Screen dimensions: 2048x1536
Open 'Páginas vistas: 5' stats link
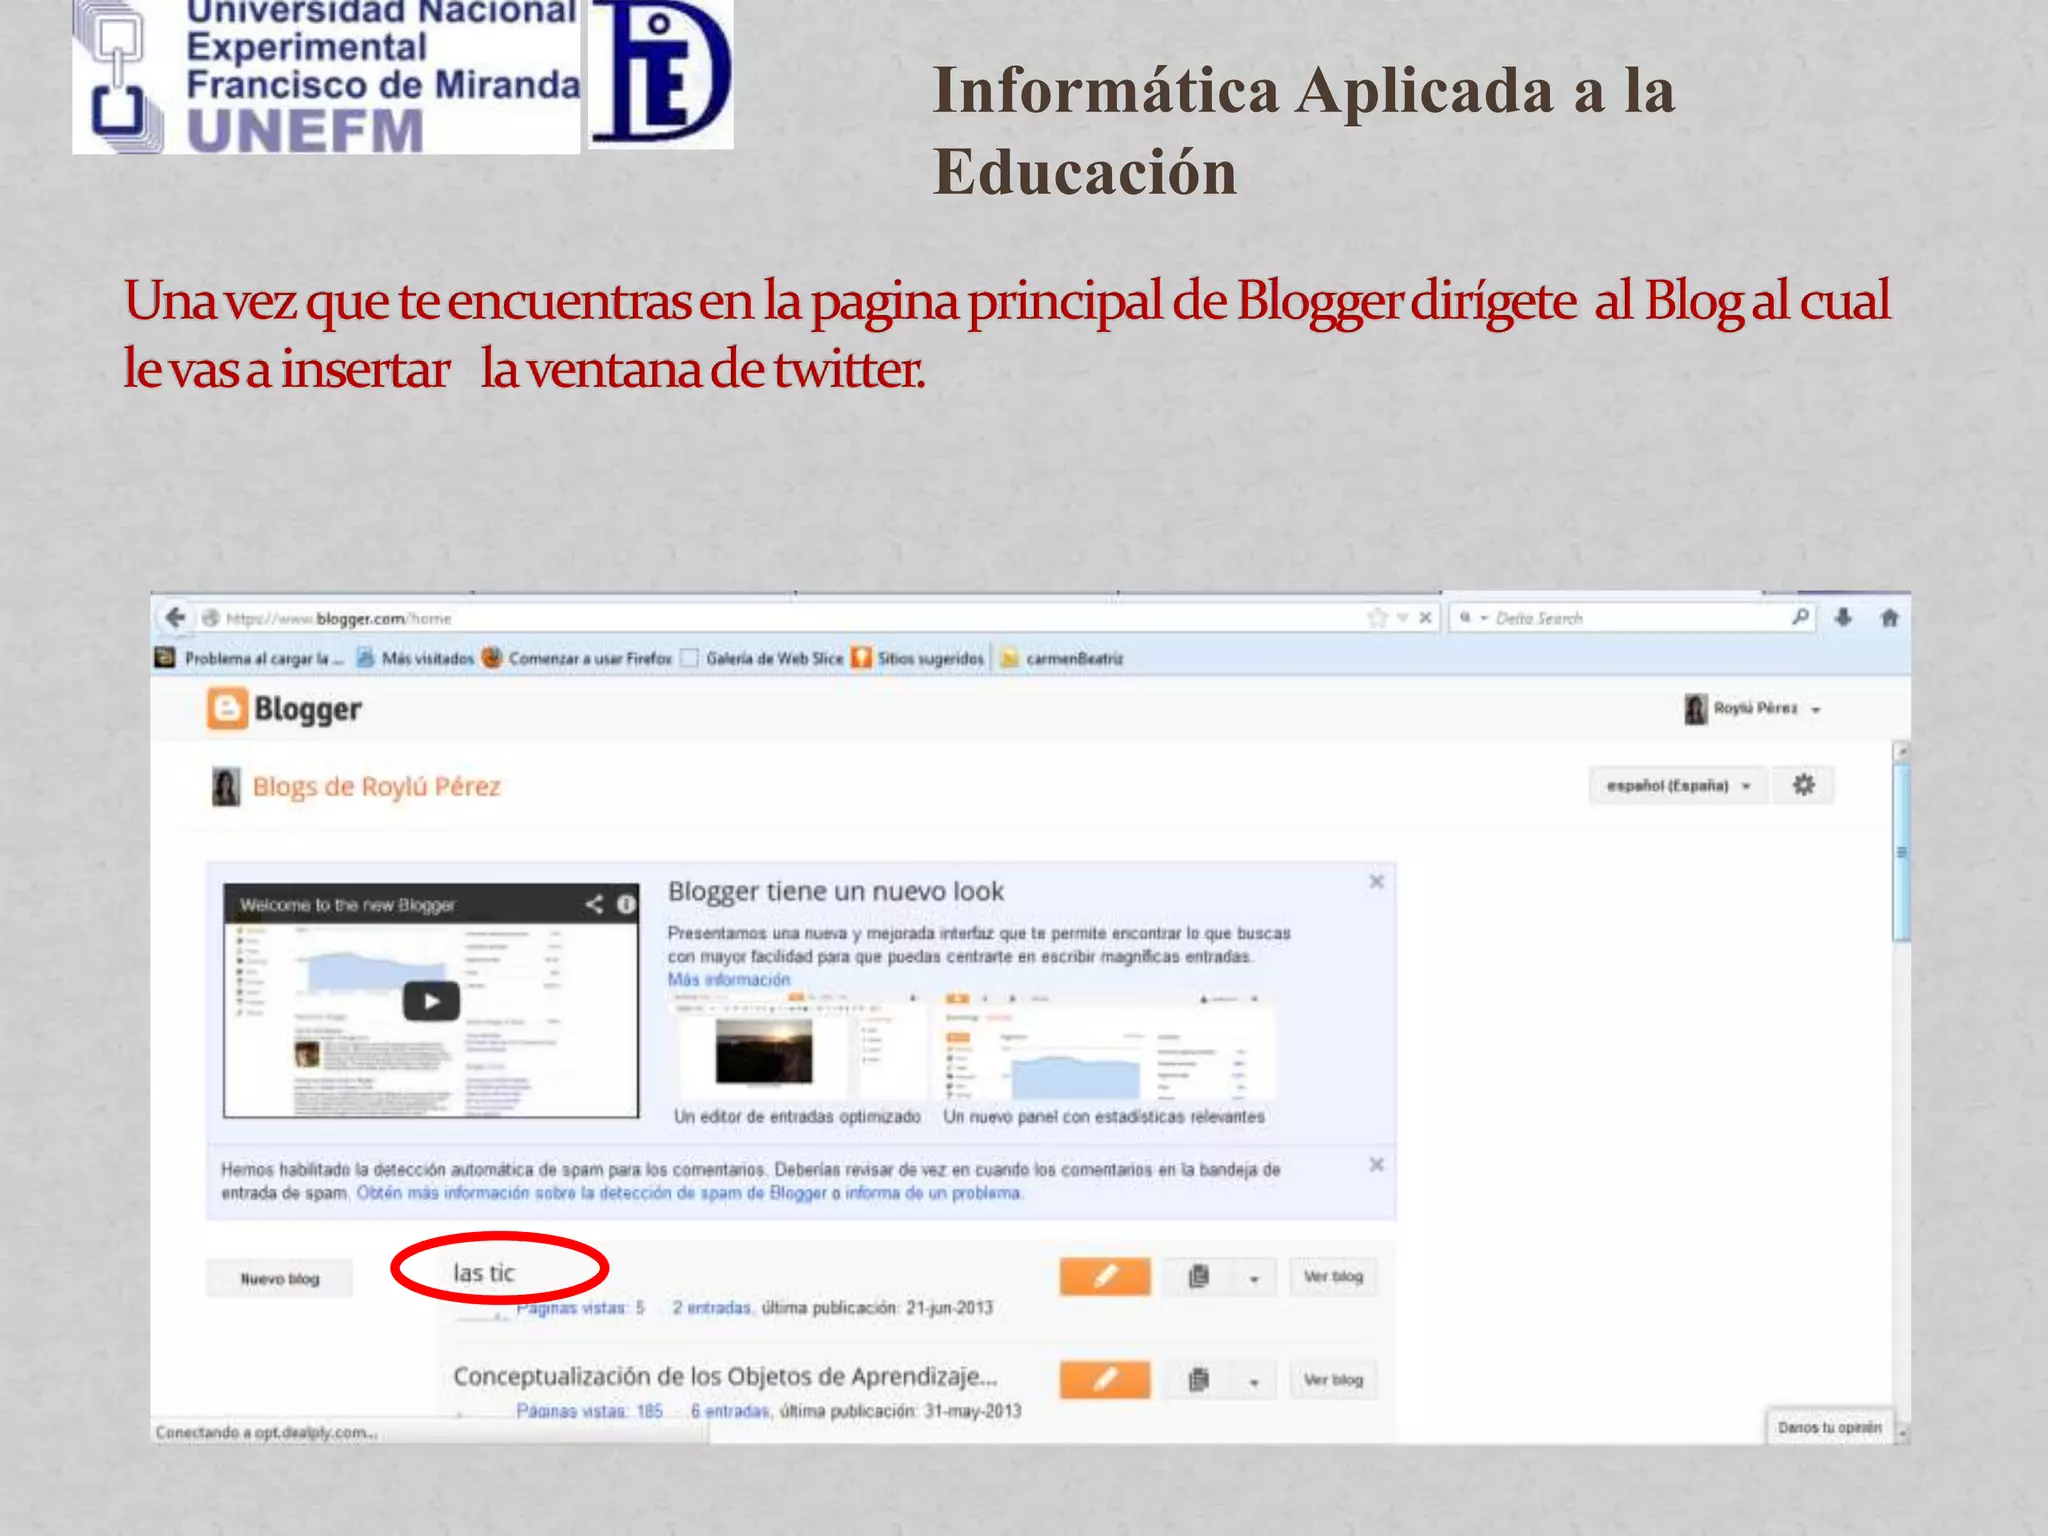[580, 1308]
